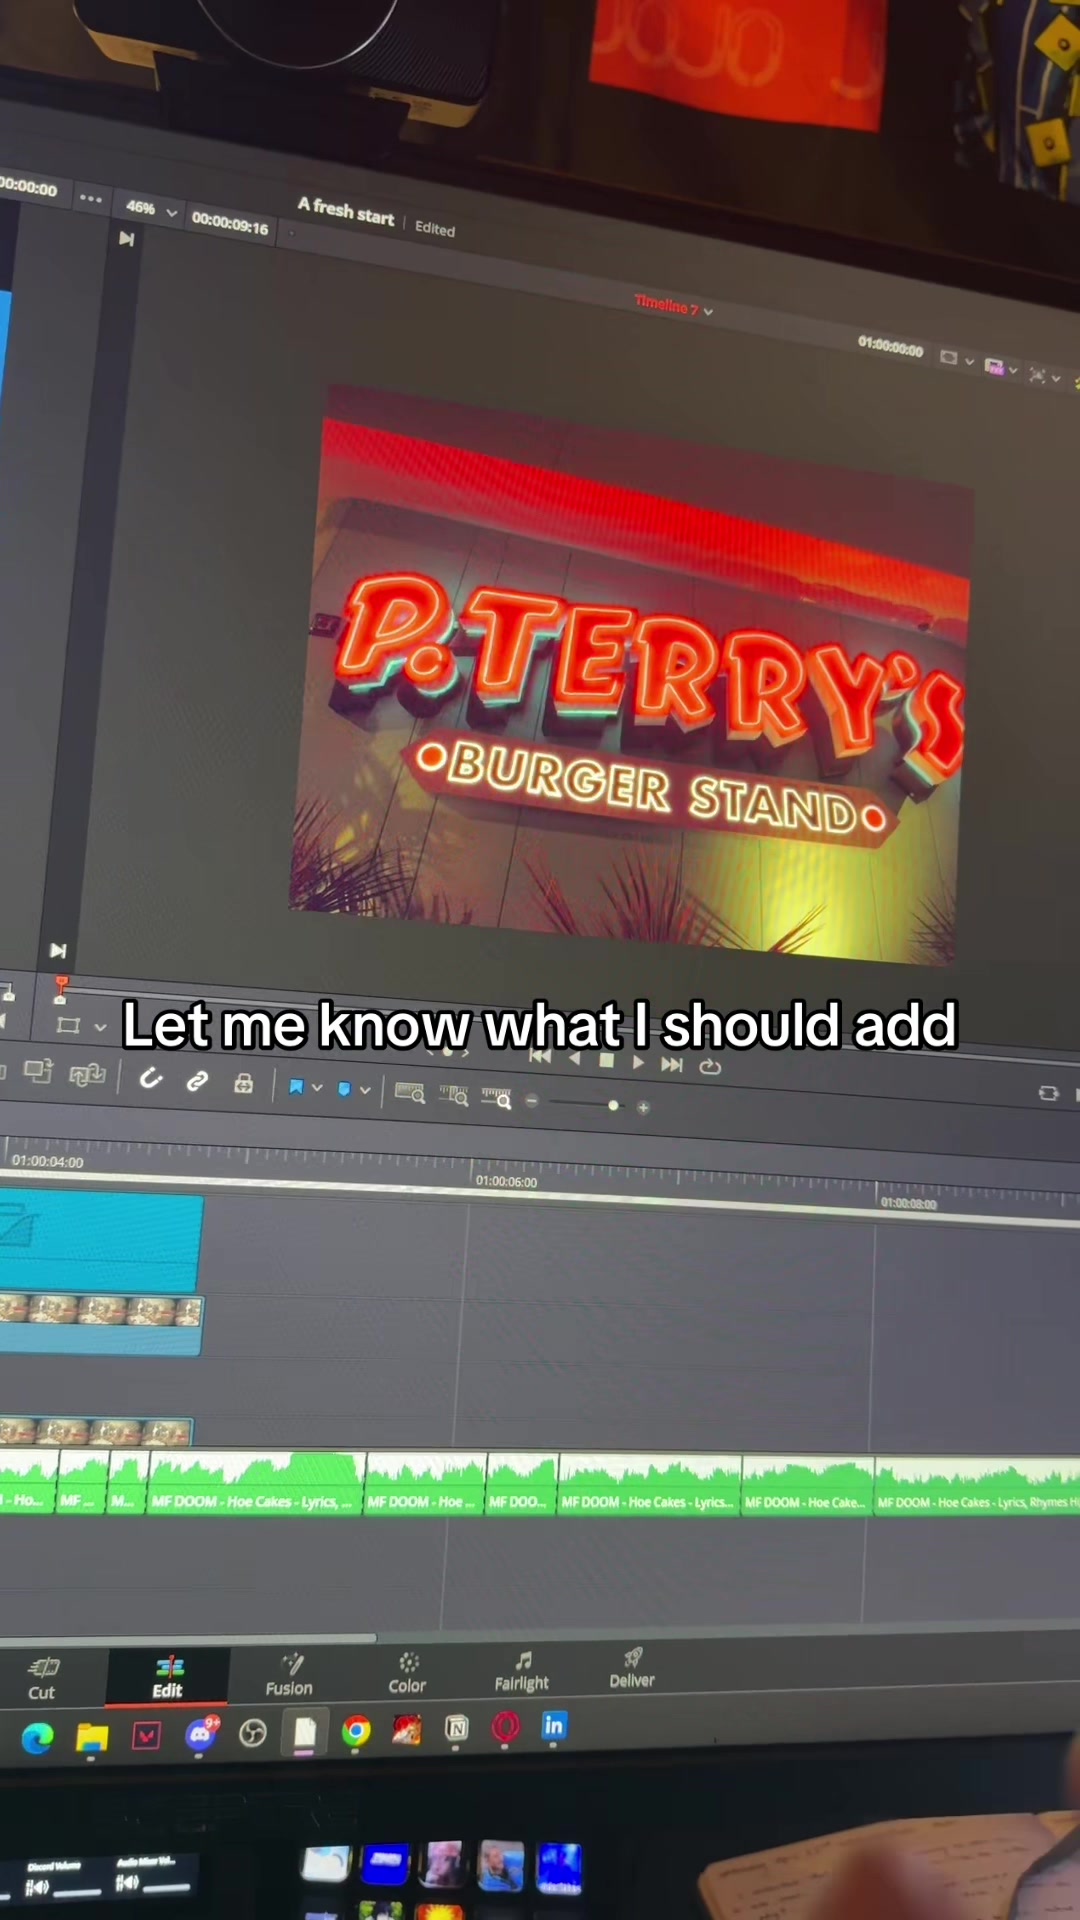Click the 'A fresh start' project title
The width and height of the screenshot is (1080, 1920).
pyautogui.click(x=346, y=211)
